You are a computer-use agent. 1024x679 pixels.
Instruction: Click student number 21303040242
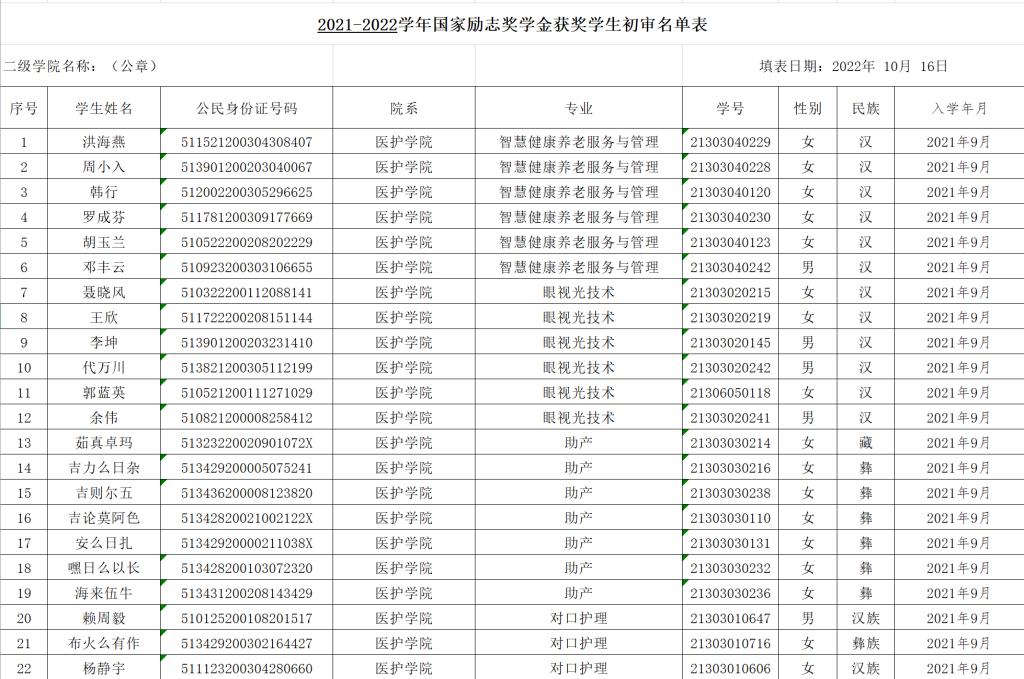pos(730,267)
